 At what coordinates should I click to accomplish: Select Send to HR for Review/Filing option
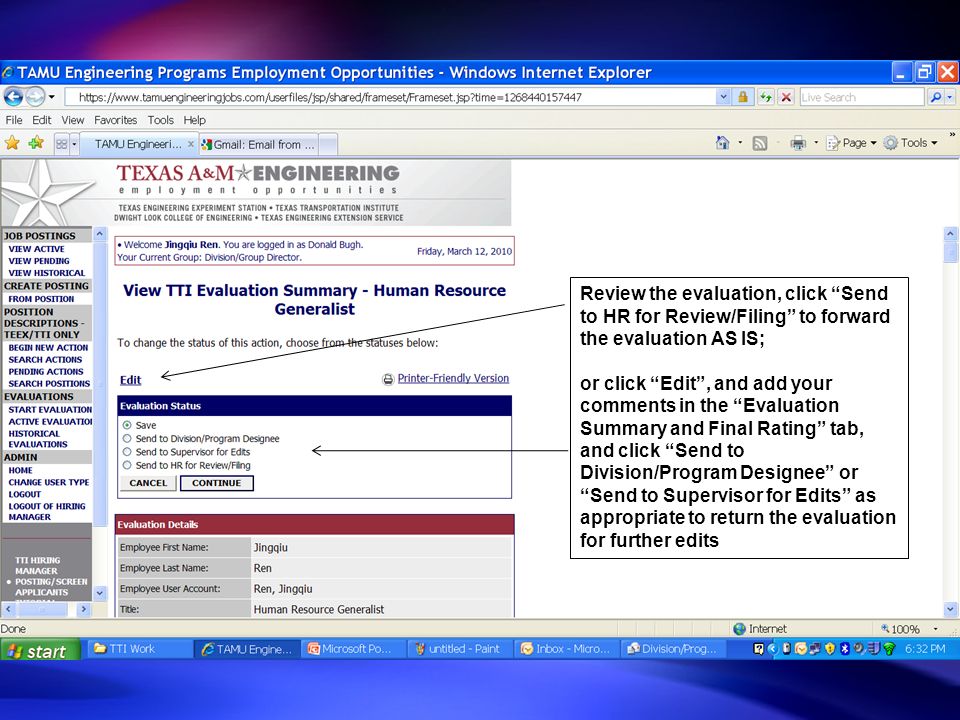point(127,465)
